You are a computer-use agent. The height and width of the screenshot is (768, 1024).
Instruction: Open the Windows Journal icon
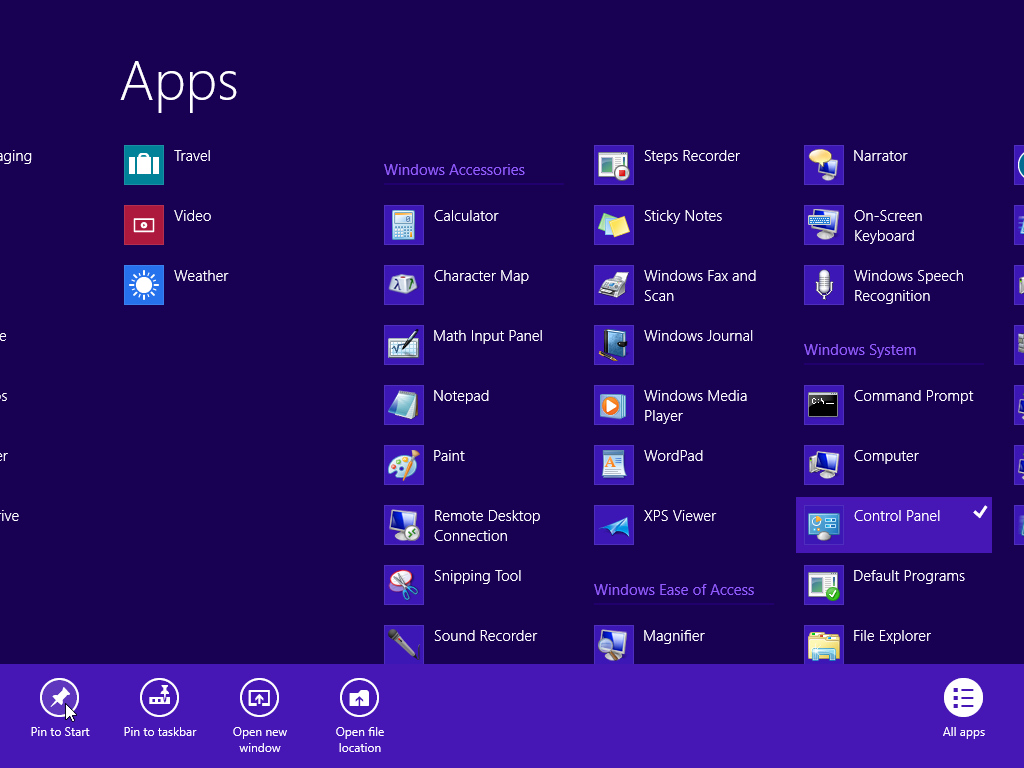pos(614,345)
